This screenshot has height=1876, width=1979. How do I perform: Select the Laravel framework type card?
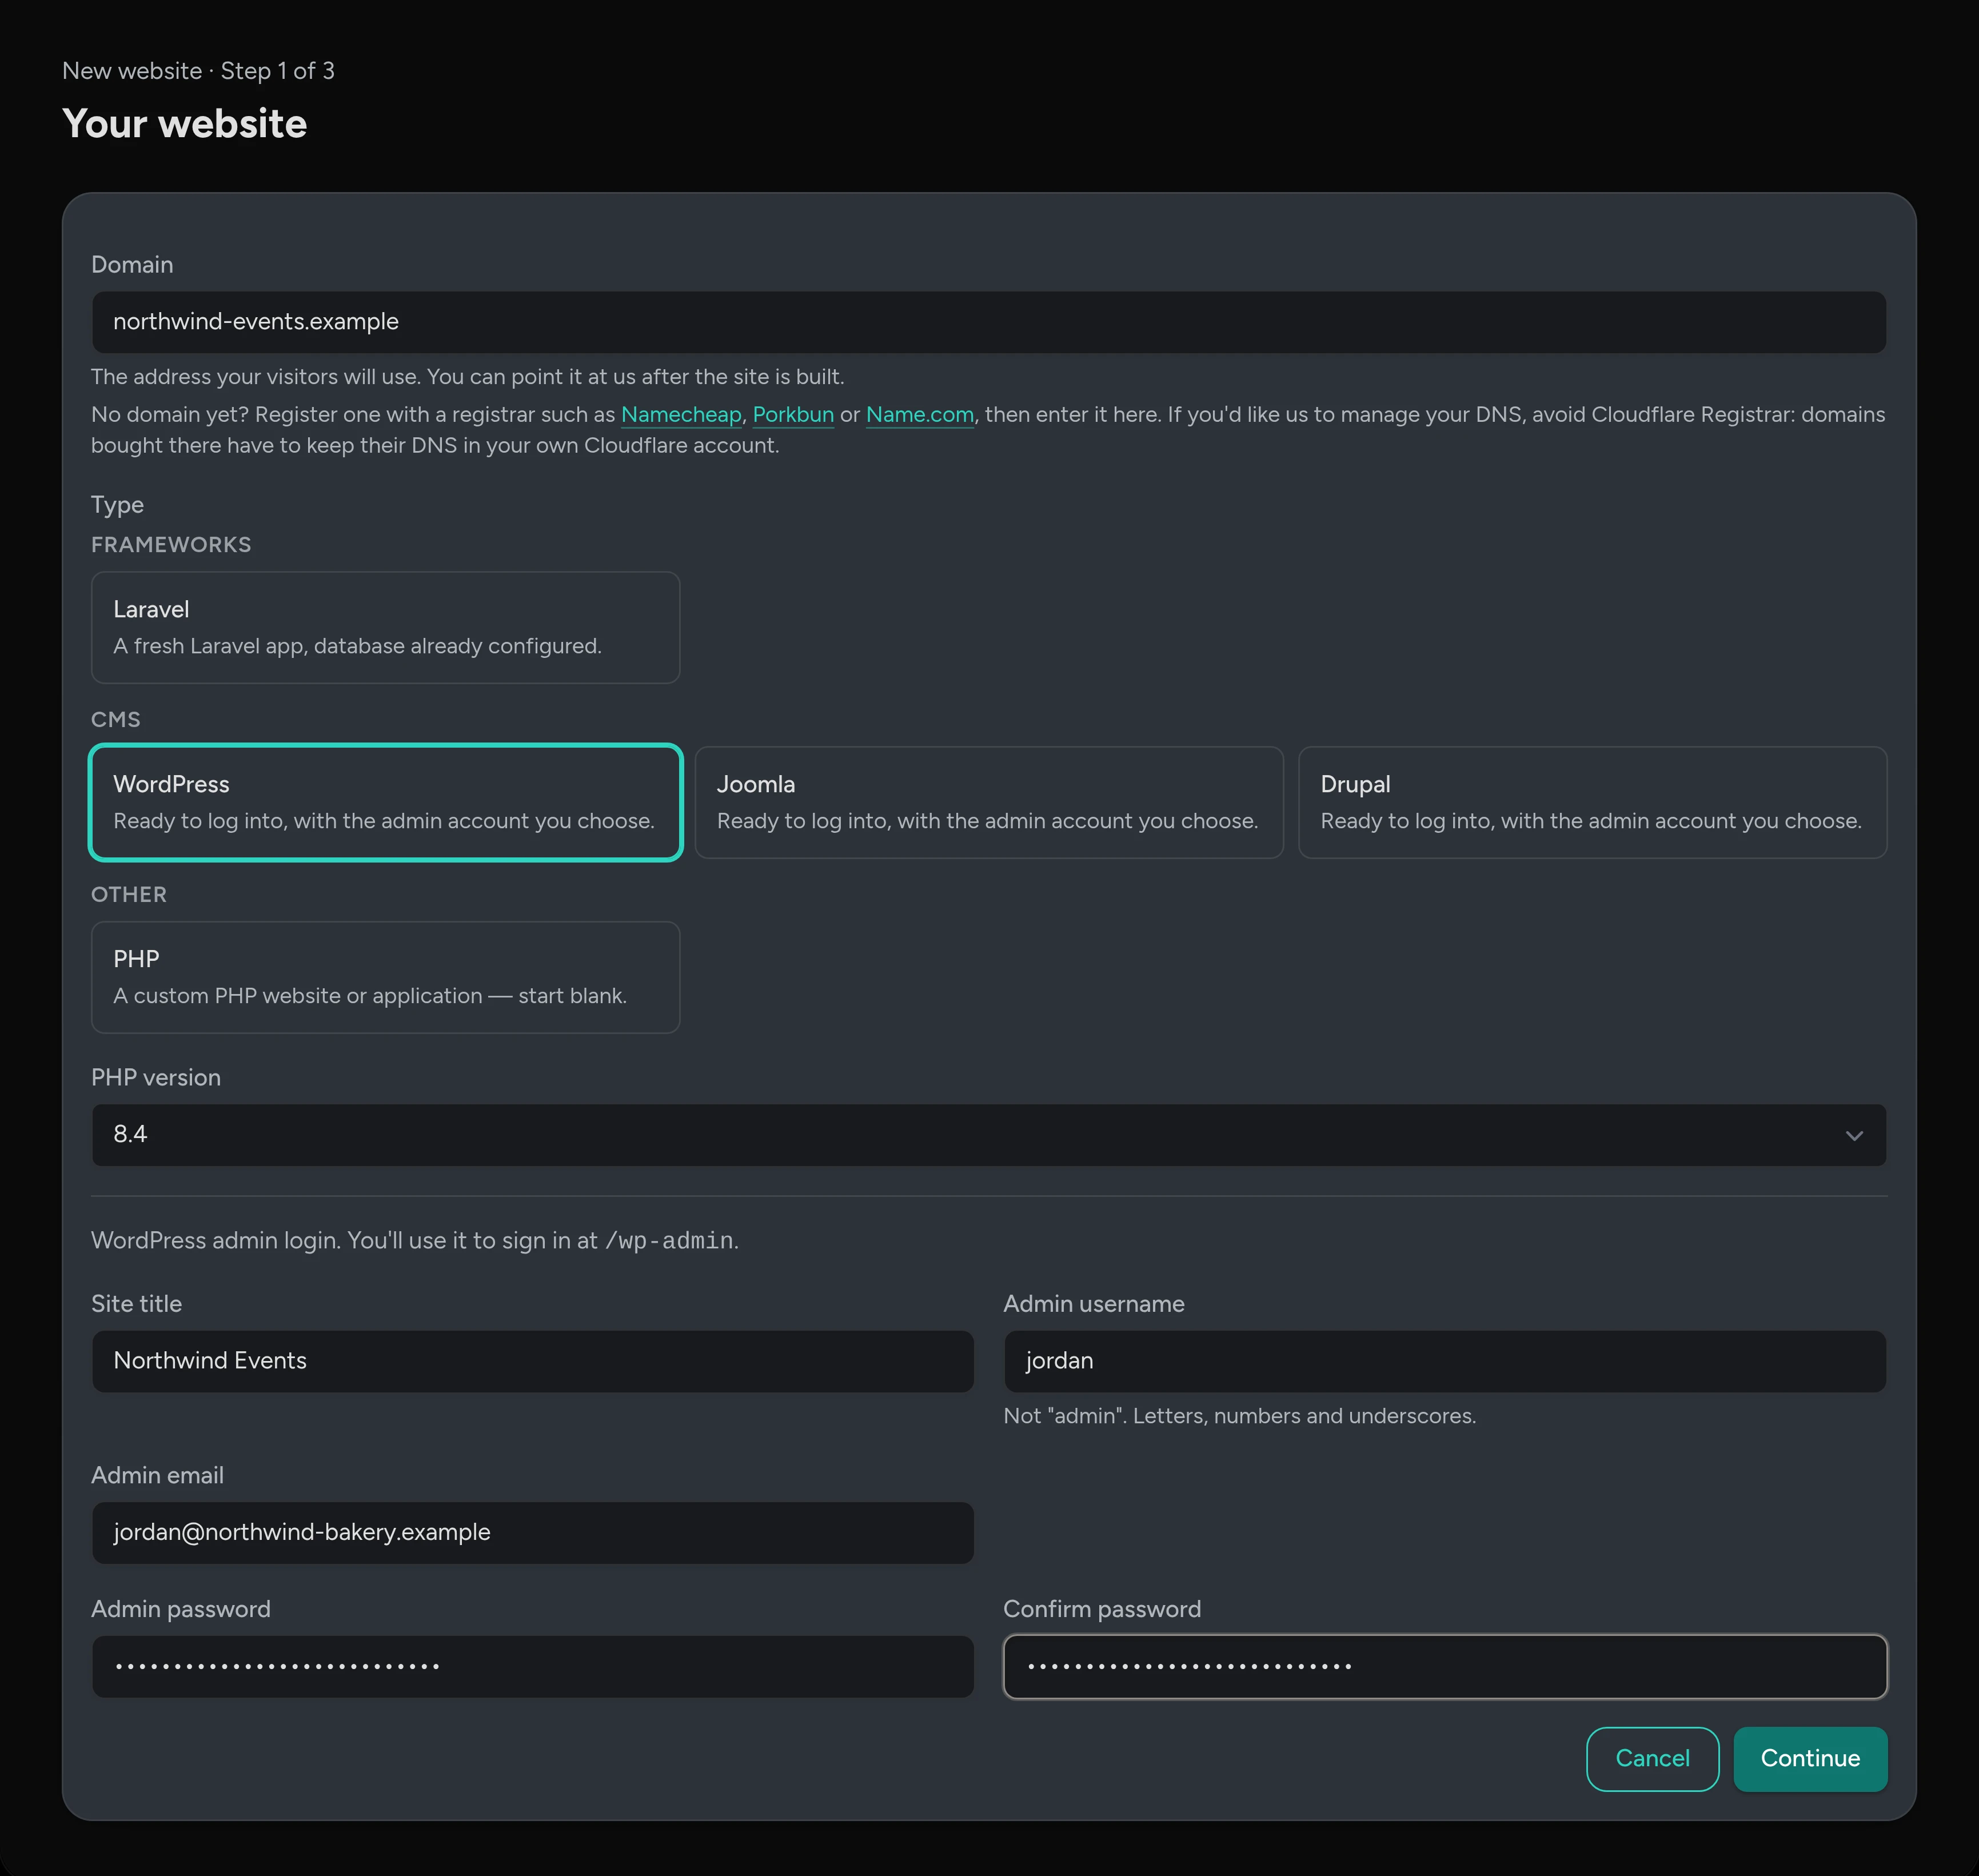pos(385,627)
